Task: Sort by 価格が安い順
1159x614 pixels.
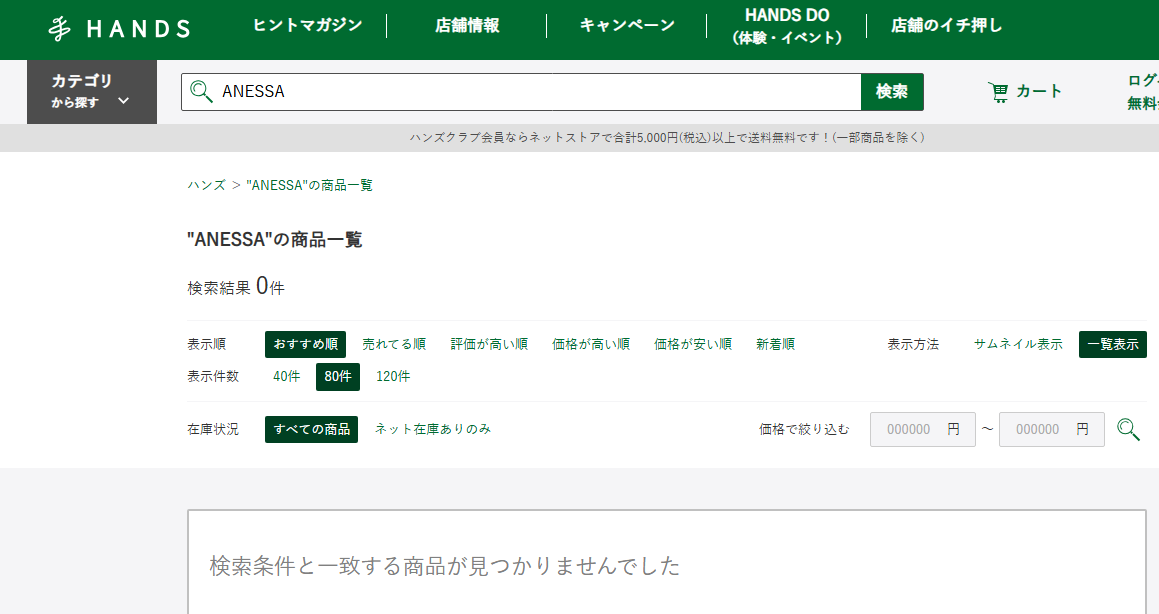Action: (x=693, y=344)
